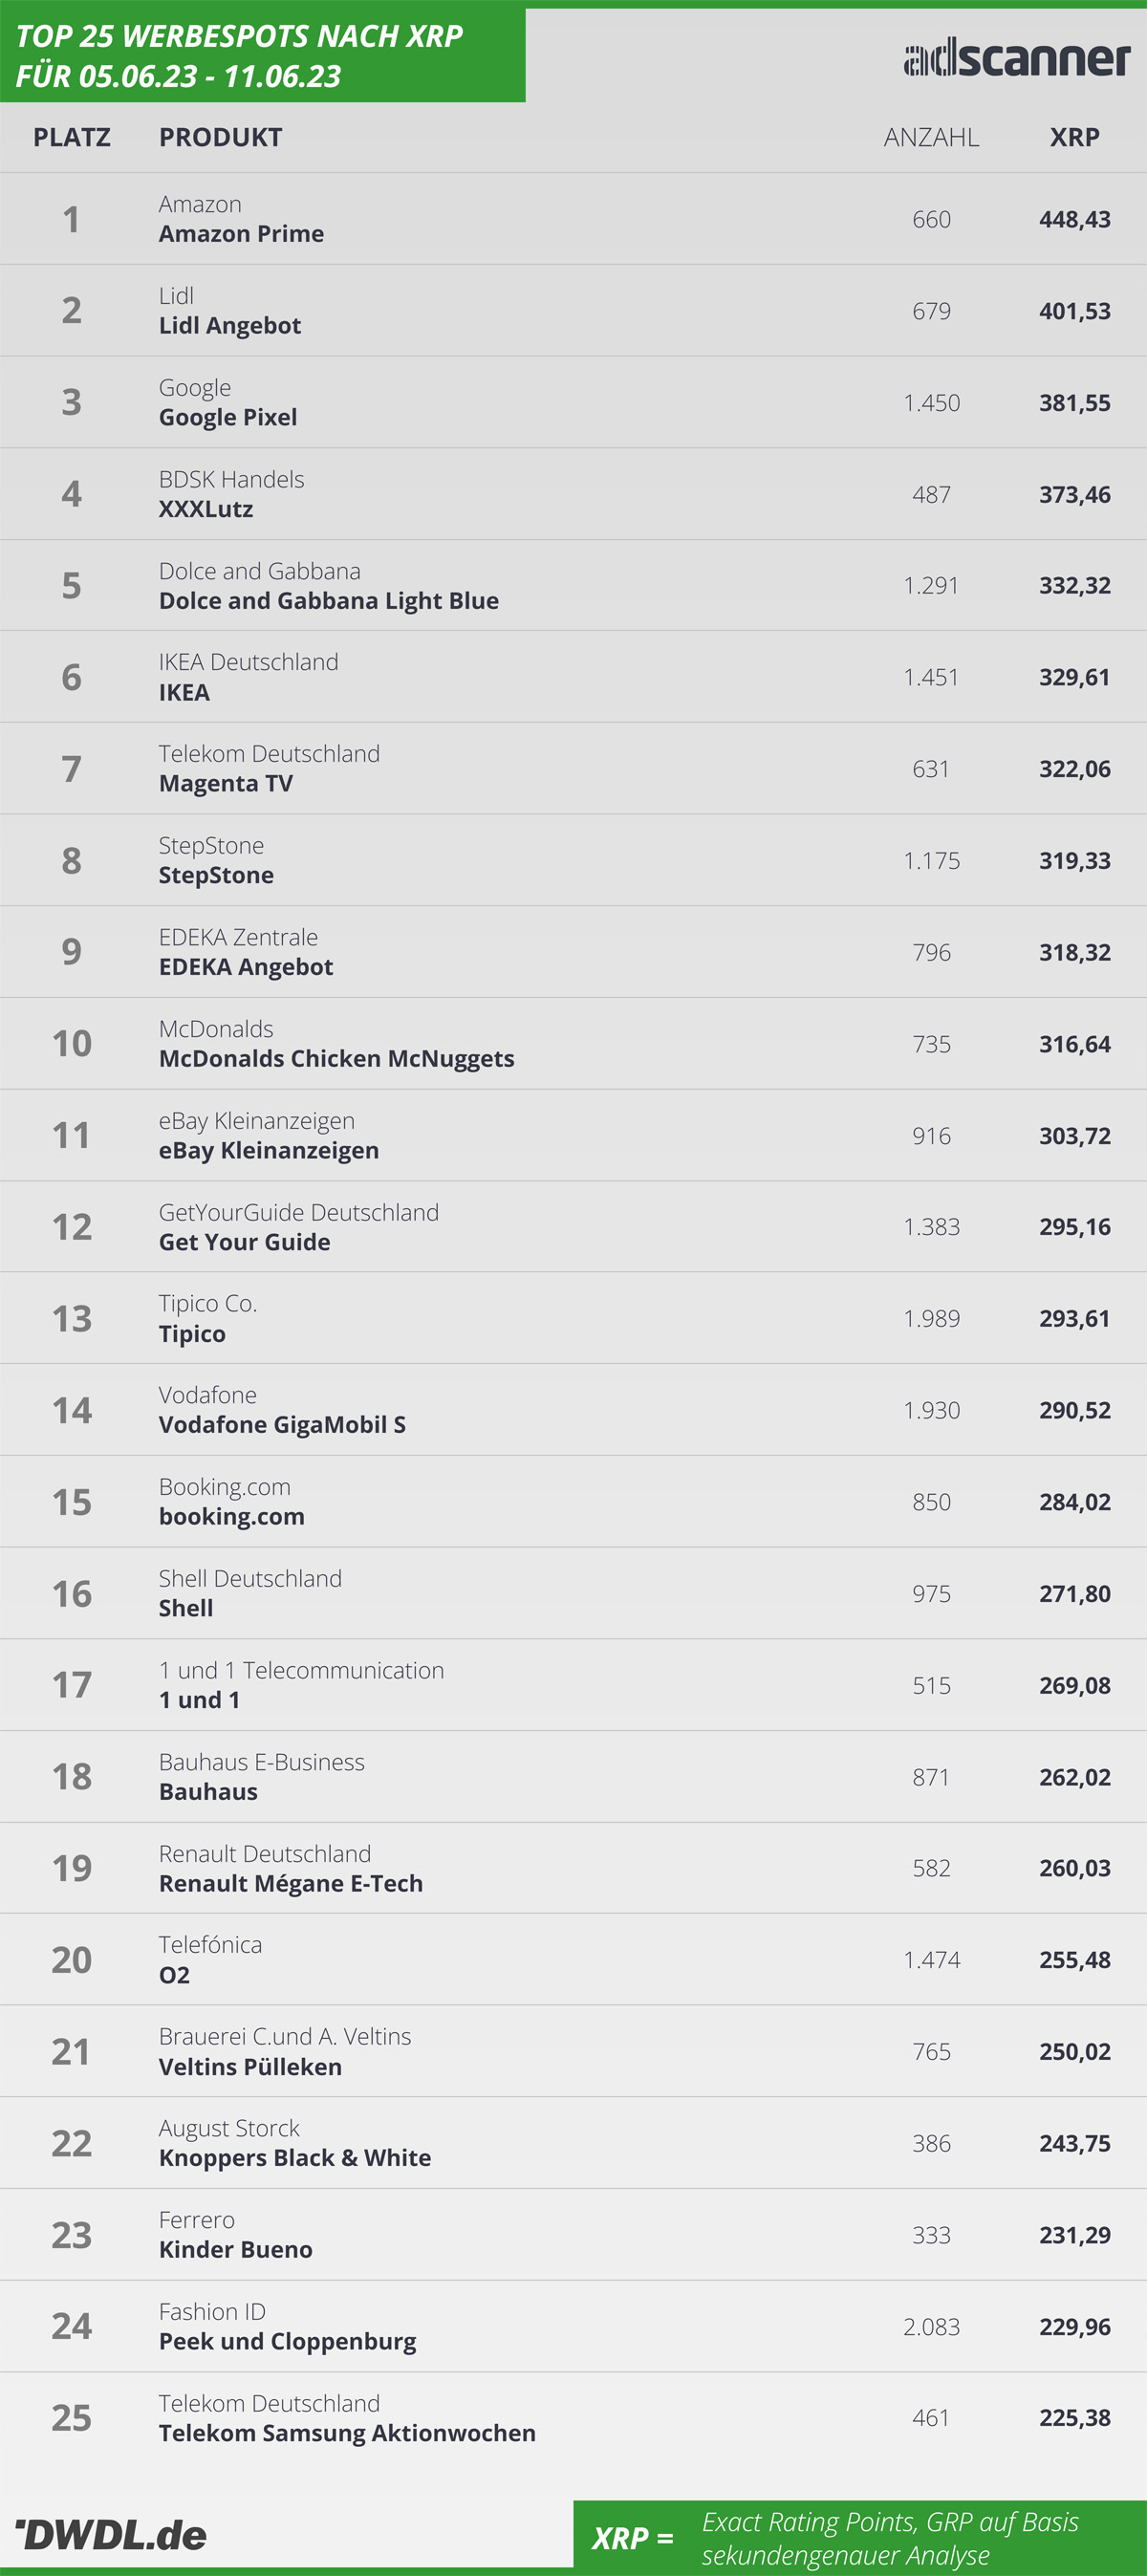Click the Lidl Angebot product name

[x=230, y=326]
